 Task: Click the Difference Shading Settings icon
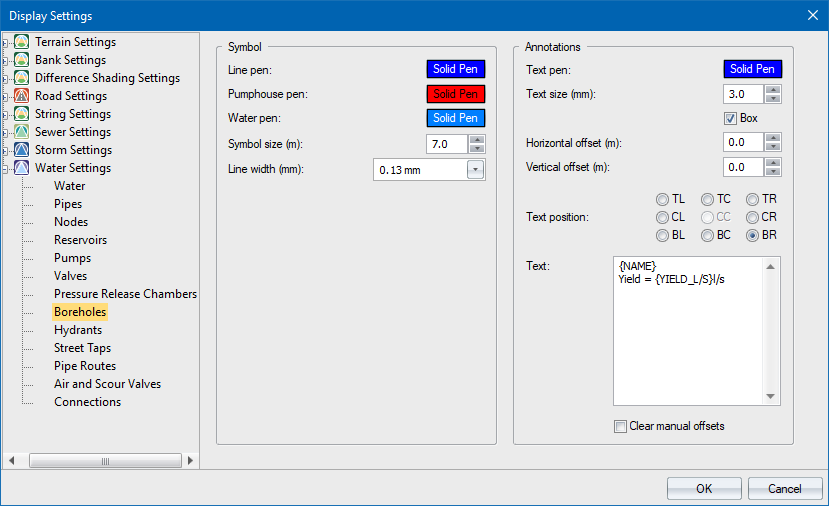click(x=22, y=78)
